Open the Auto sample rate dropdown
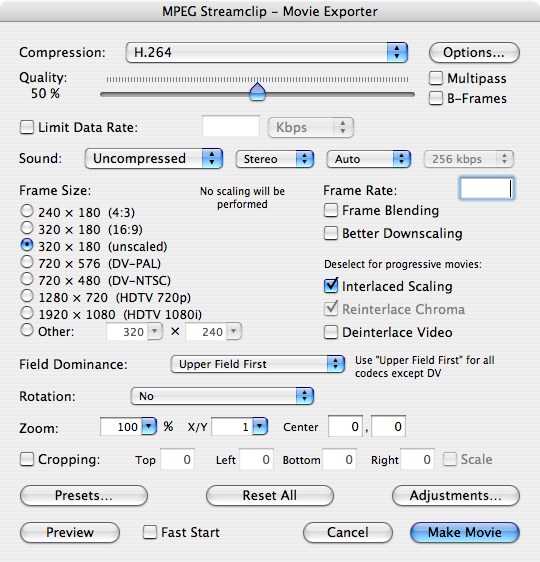 tap(368, 159)
